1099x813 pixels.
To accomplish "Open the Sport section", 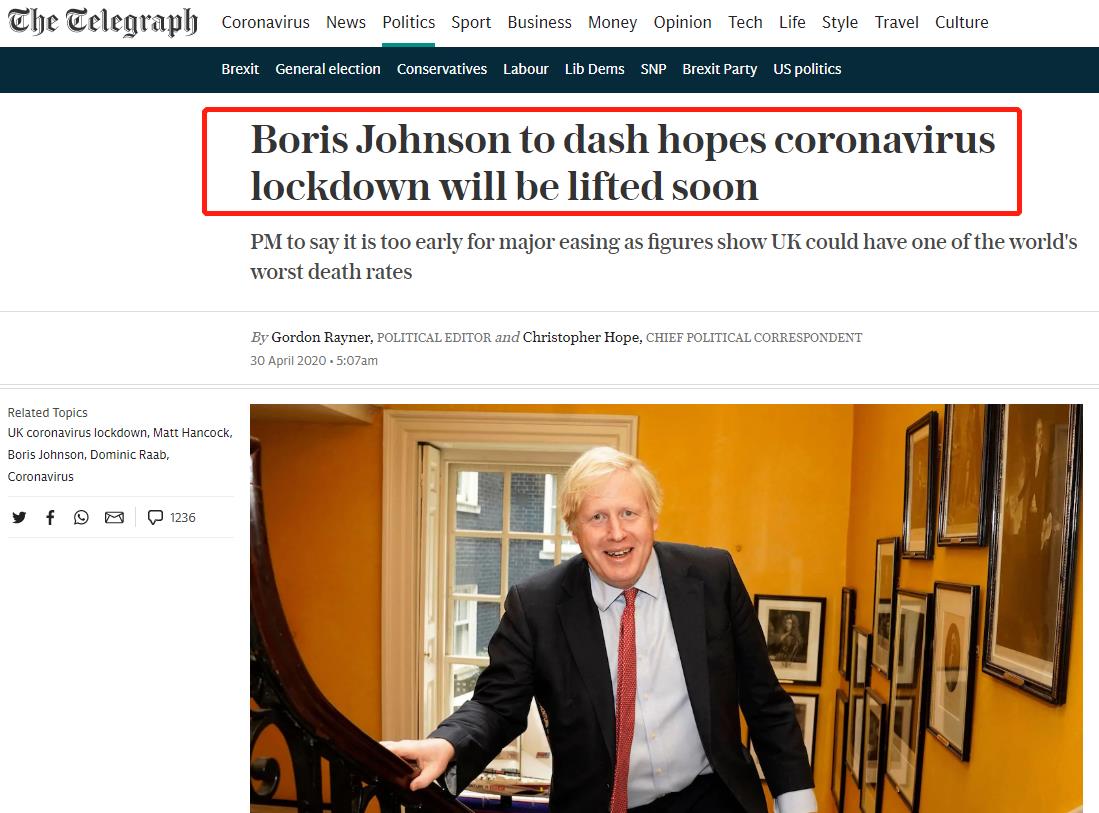I will point(471,22).
